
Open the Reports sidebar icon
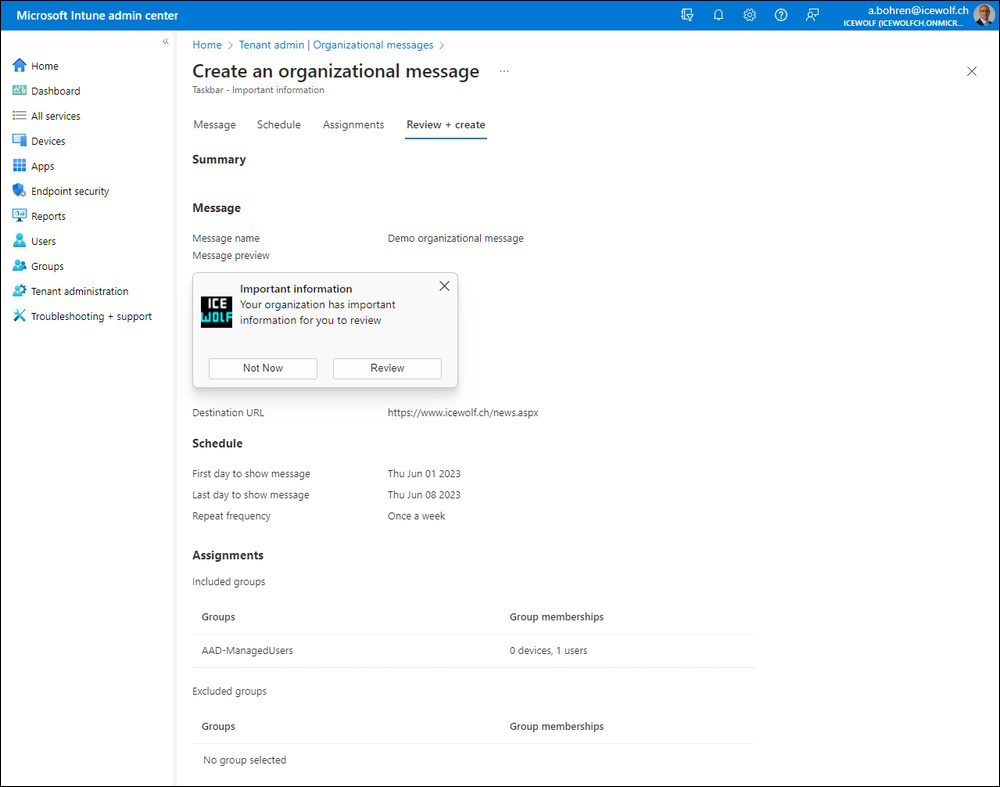pyautogui.click(x=20, y=216)
